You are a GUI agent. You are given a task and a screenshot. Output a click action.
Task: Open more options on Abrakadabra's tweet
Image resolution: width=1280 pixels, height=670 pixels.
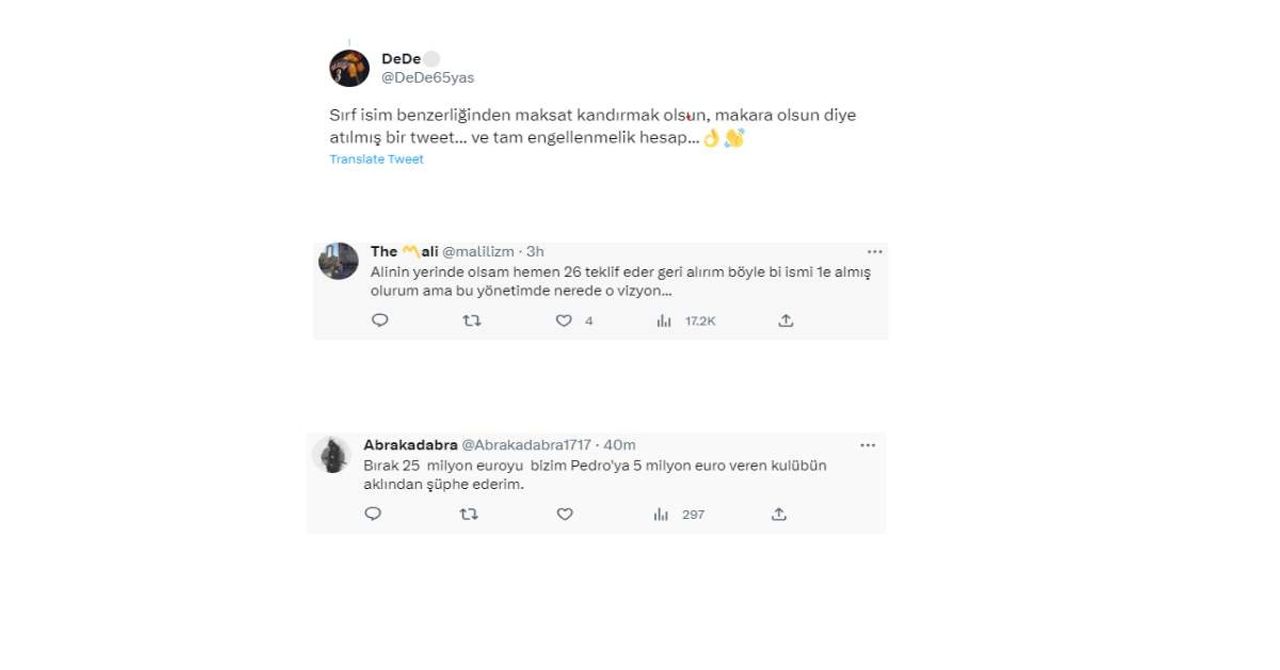click(868, 445)
